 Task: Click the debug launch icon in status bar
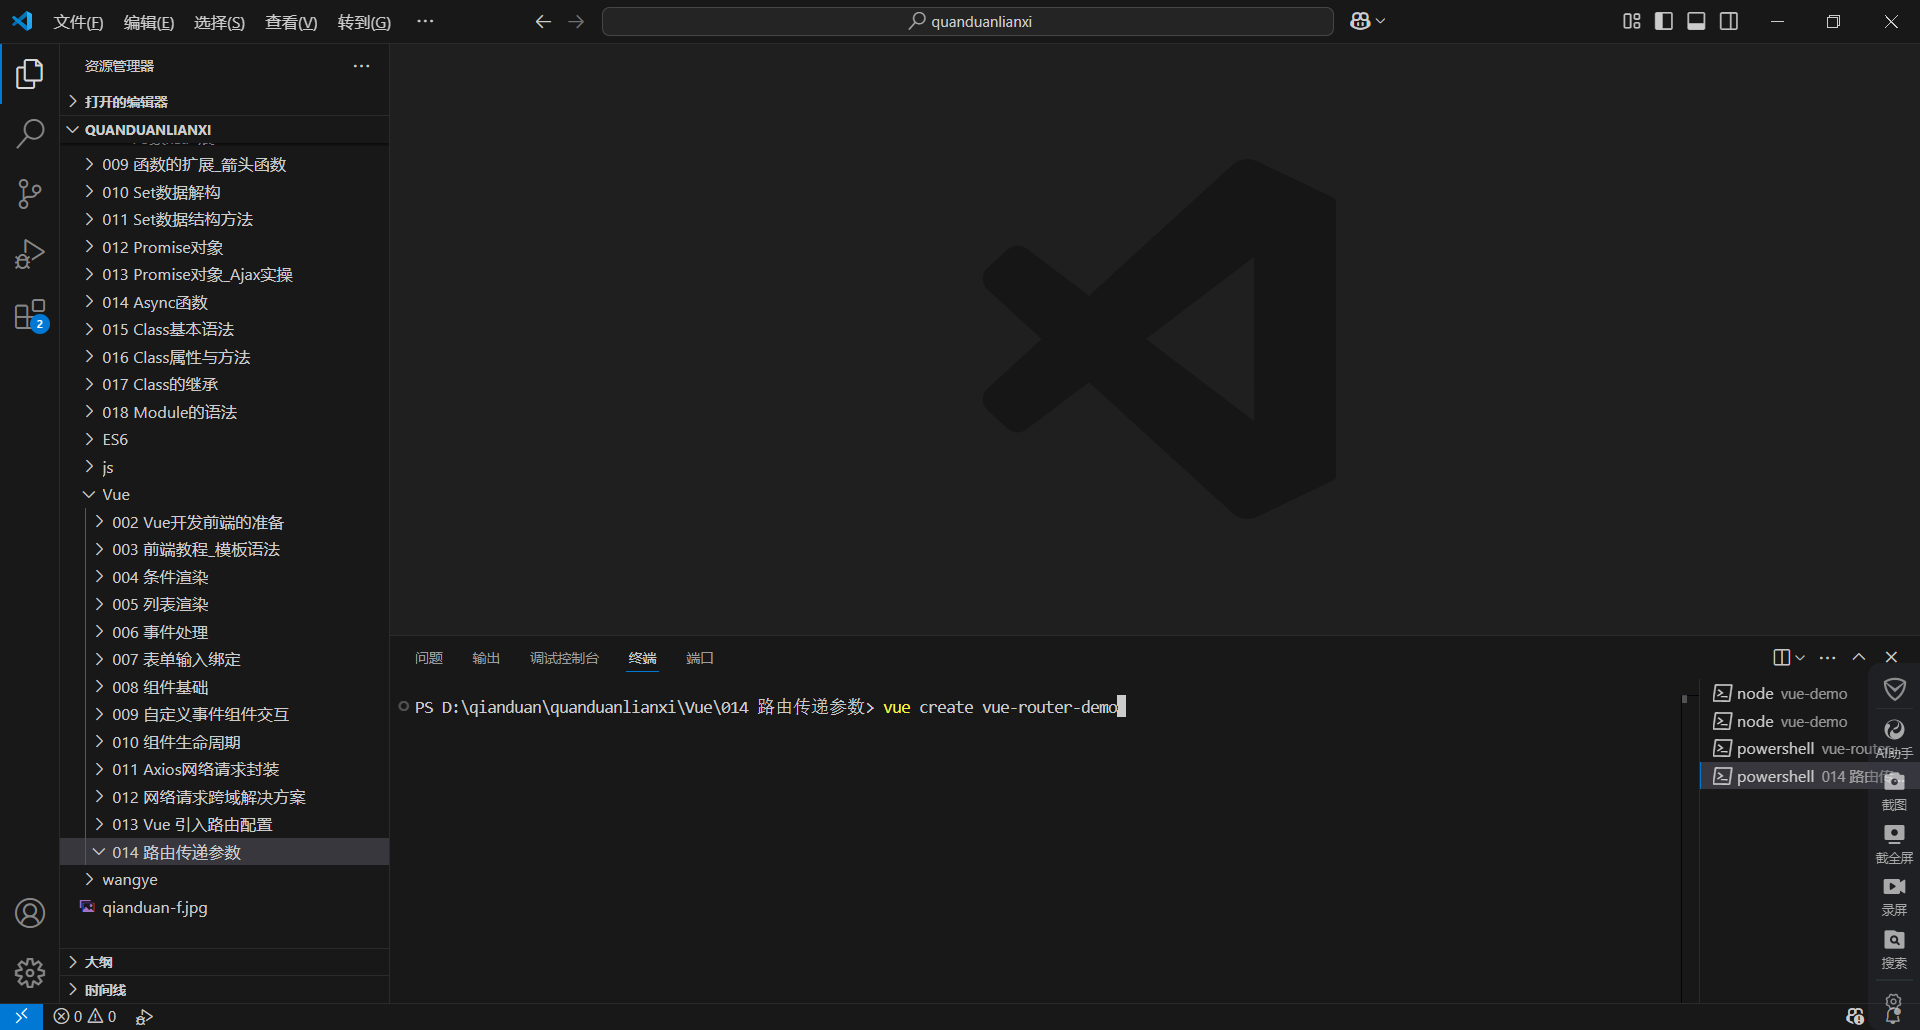145,1016
